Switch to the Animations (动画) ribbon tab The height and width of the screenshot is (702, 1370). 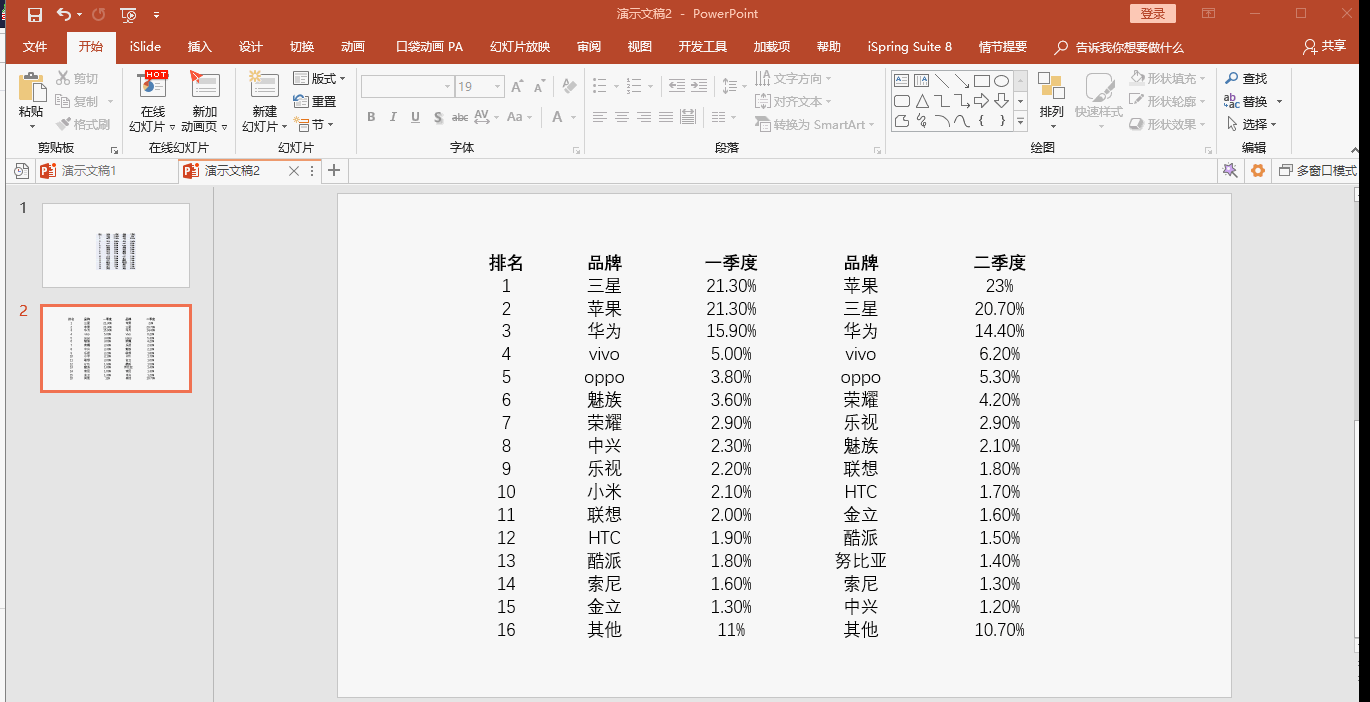[353, 47]
